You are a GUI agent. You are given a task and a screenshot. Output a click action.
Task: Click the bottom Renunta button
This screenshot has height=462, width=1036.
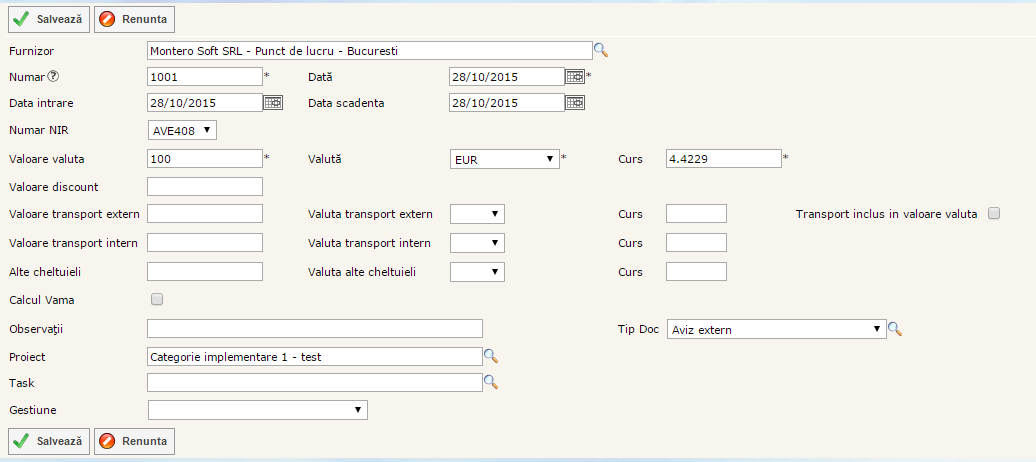[134, 441]
